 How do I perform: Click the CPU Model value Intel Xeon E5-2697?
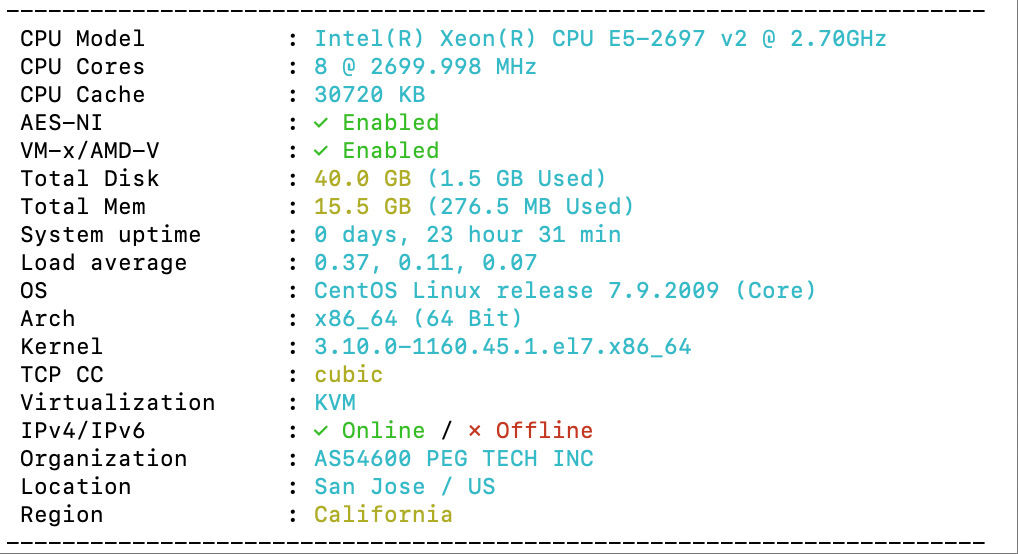point(601,39)
